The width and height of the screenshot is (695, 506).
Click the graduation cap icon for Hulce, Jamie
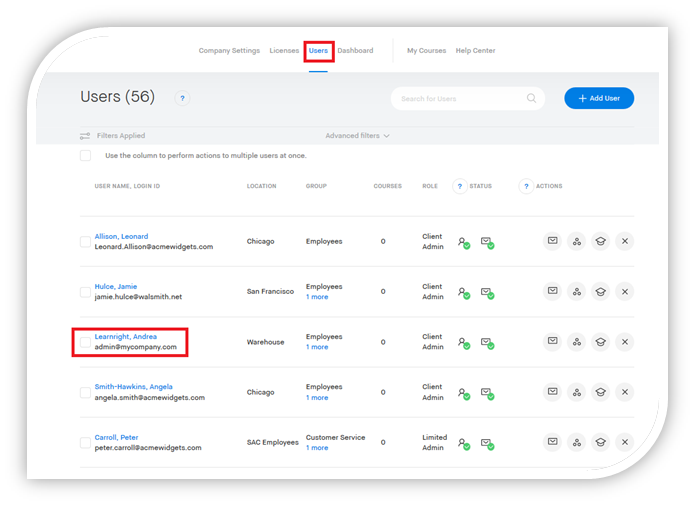click(x=601, y=291)
